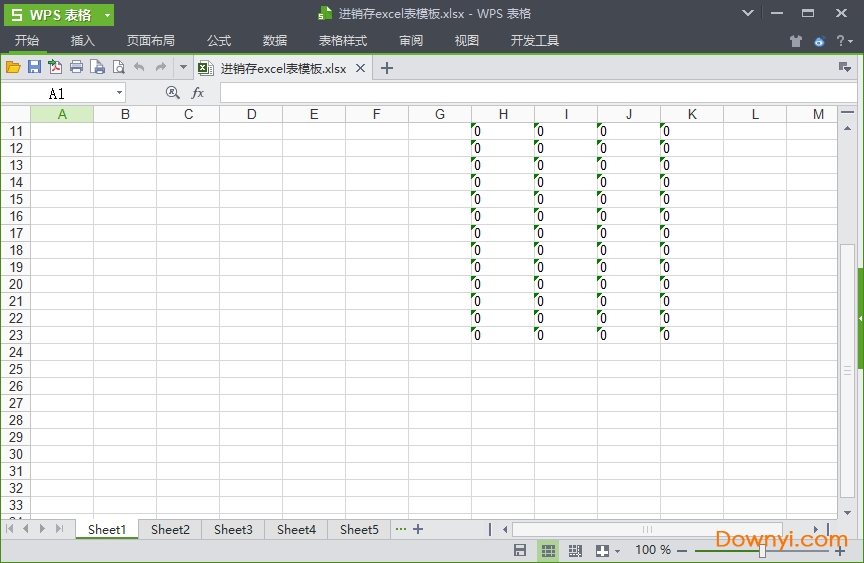Toggle page break preview view

[x=575, y=550]
